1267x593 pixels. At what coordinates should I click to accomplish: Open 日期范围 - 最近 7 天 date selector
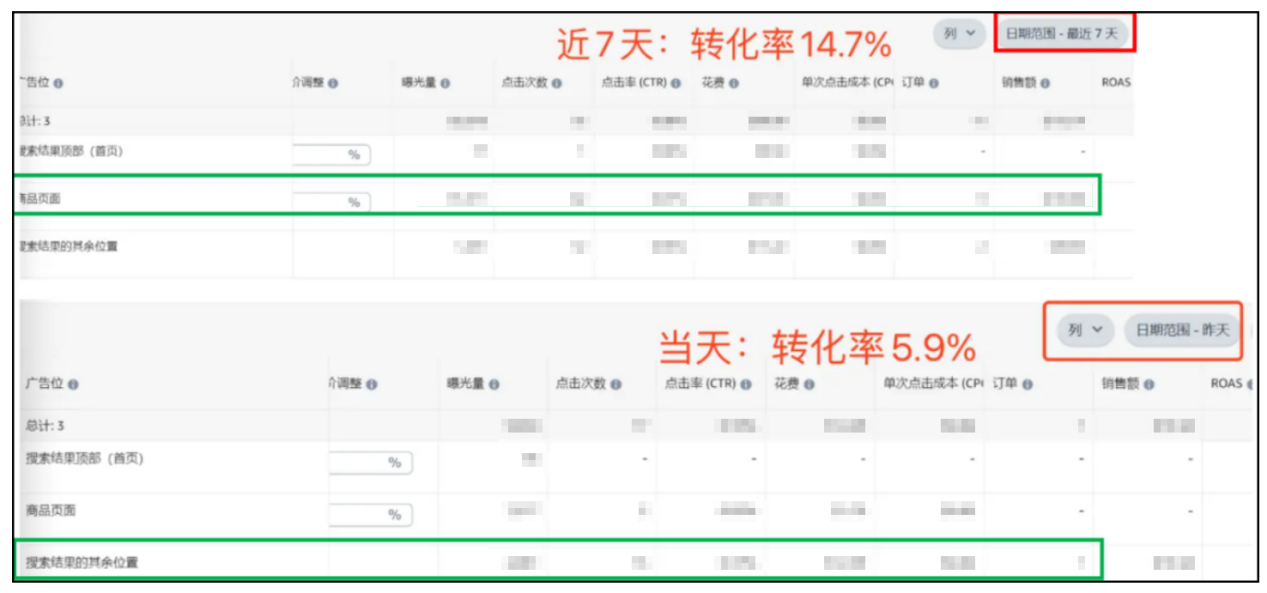pos(1062,34)
